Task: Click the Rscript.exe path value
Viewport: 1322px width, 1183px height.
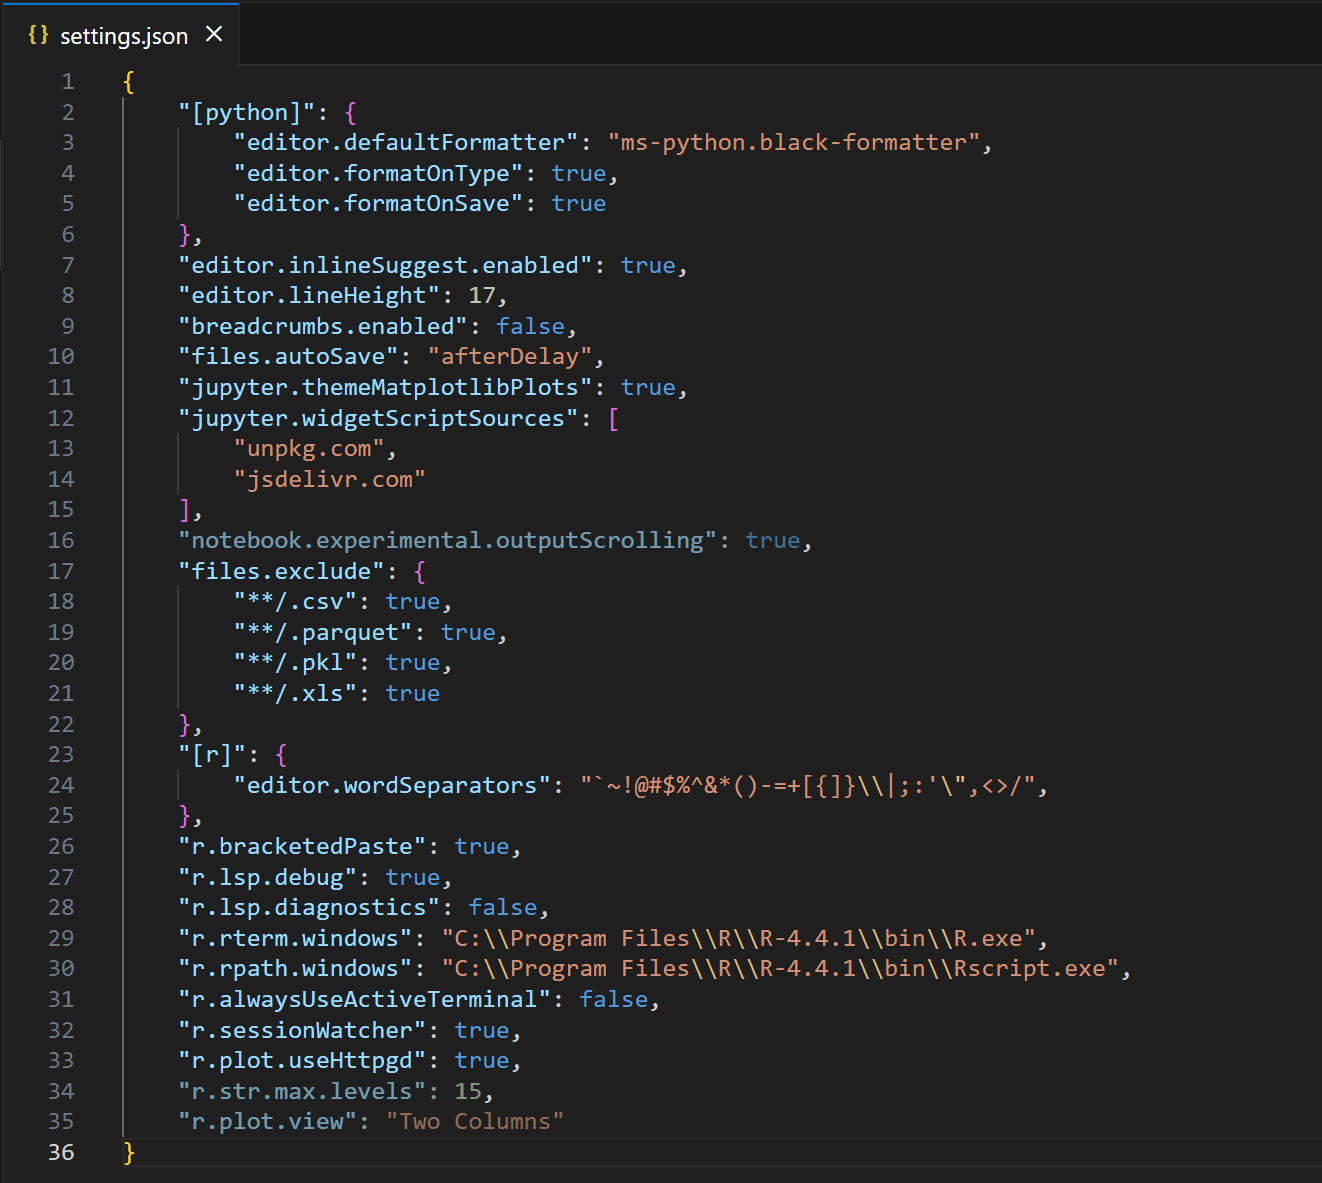Action: pos(780,969)
